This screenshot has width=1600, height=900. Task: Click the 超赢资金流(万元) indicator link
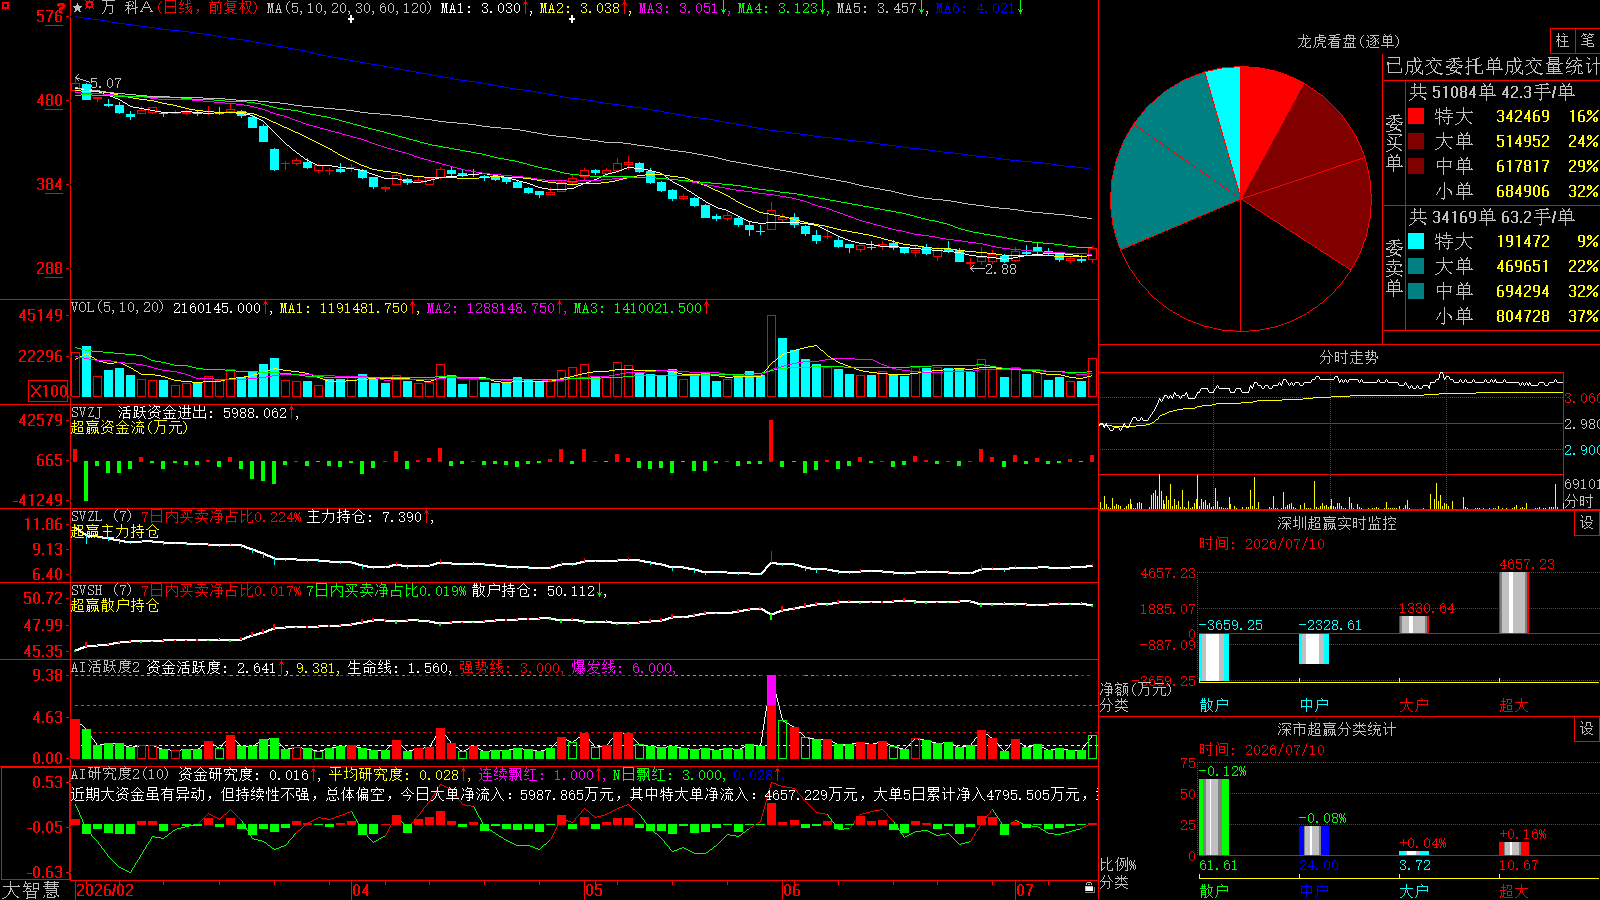coord(129,427)
